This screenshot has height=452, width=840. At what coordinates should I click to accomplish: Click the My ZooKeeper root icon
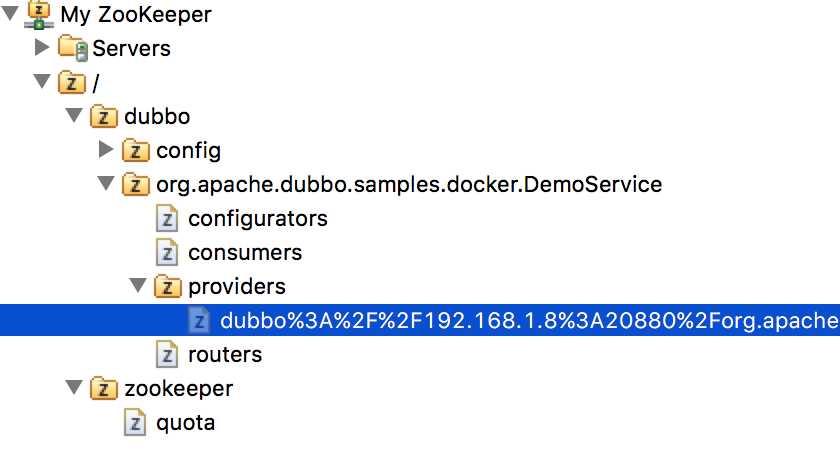click(39, 15)
